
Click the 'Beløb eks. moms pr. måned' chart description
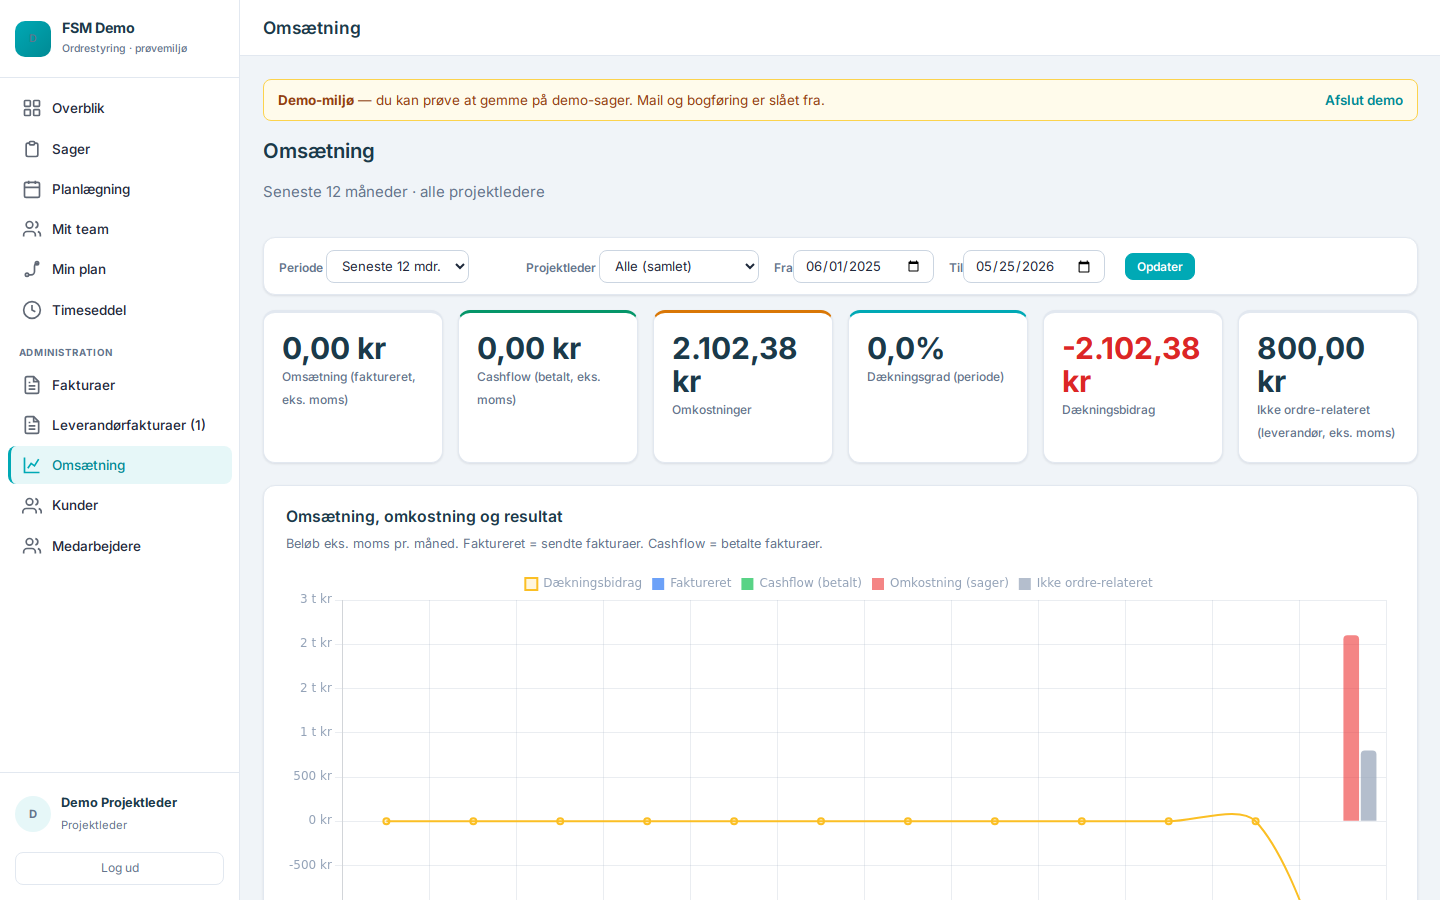[x=554, y=544]
